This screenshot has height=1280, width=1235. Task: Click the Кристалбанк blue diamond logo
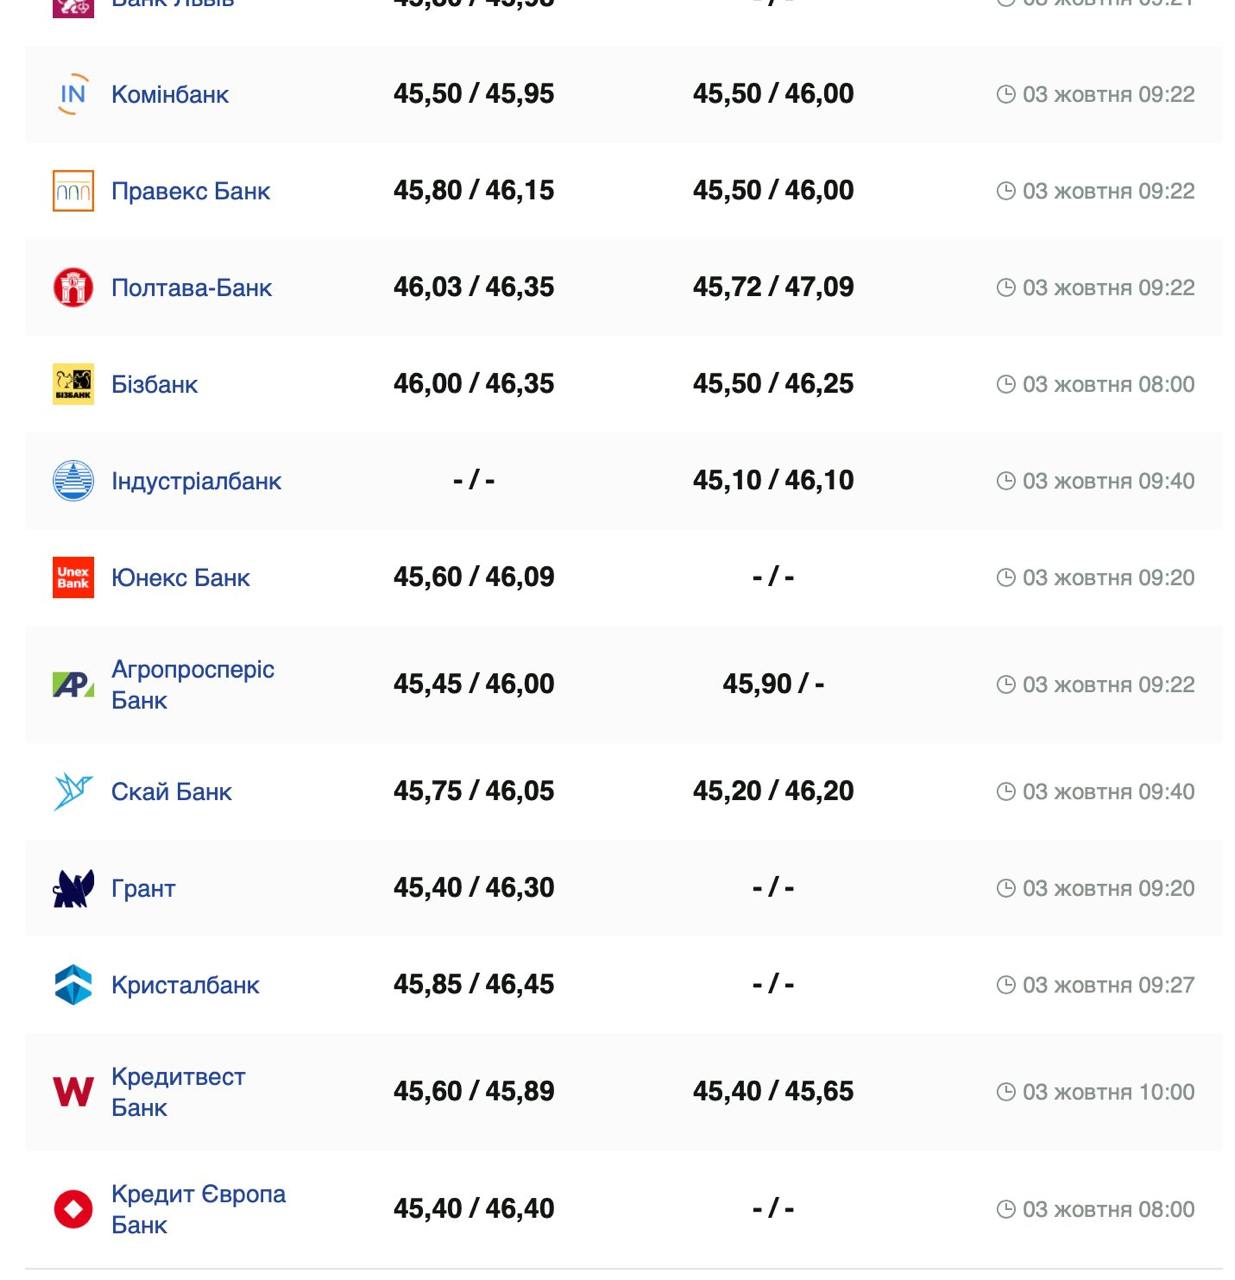point(73,985)
